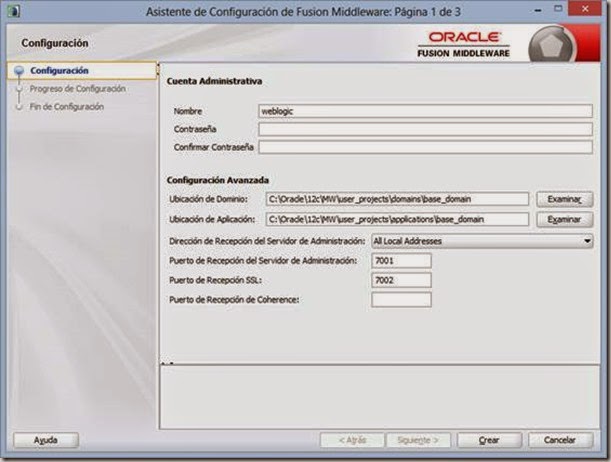Minimize the configuration assistant window
This screenshot has height=462, width=611.
[x=538, y=10]
